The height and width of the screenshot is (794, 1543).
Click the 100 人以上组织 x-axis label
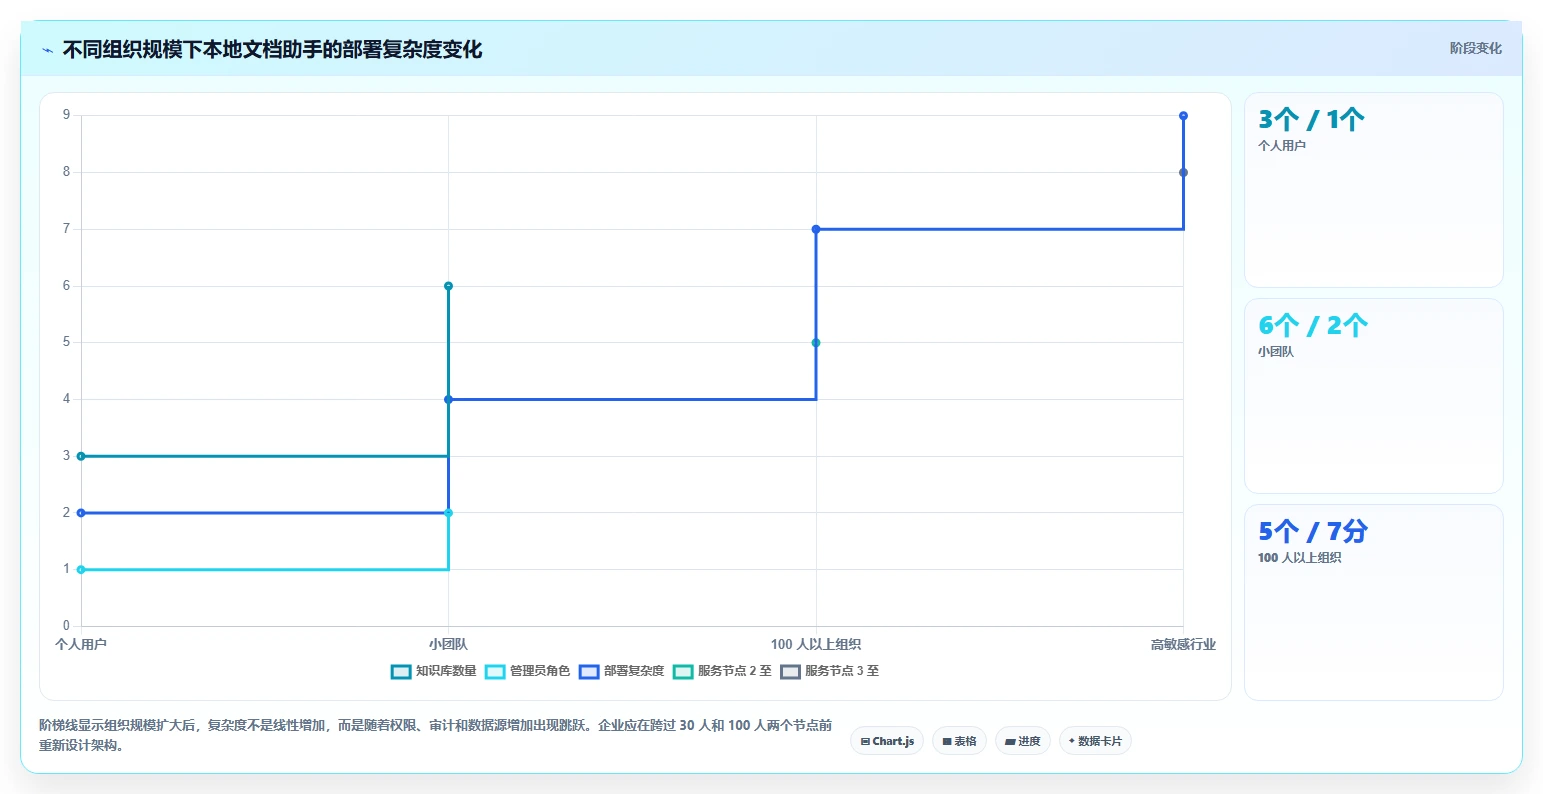(816, 644)
